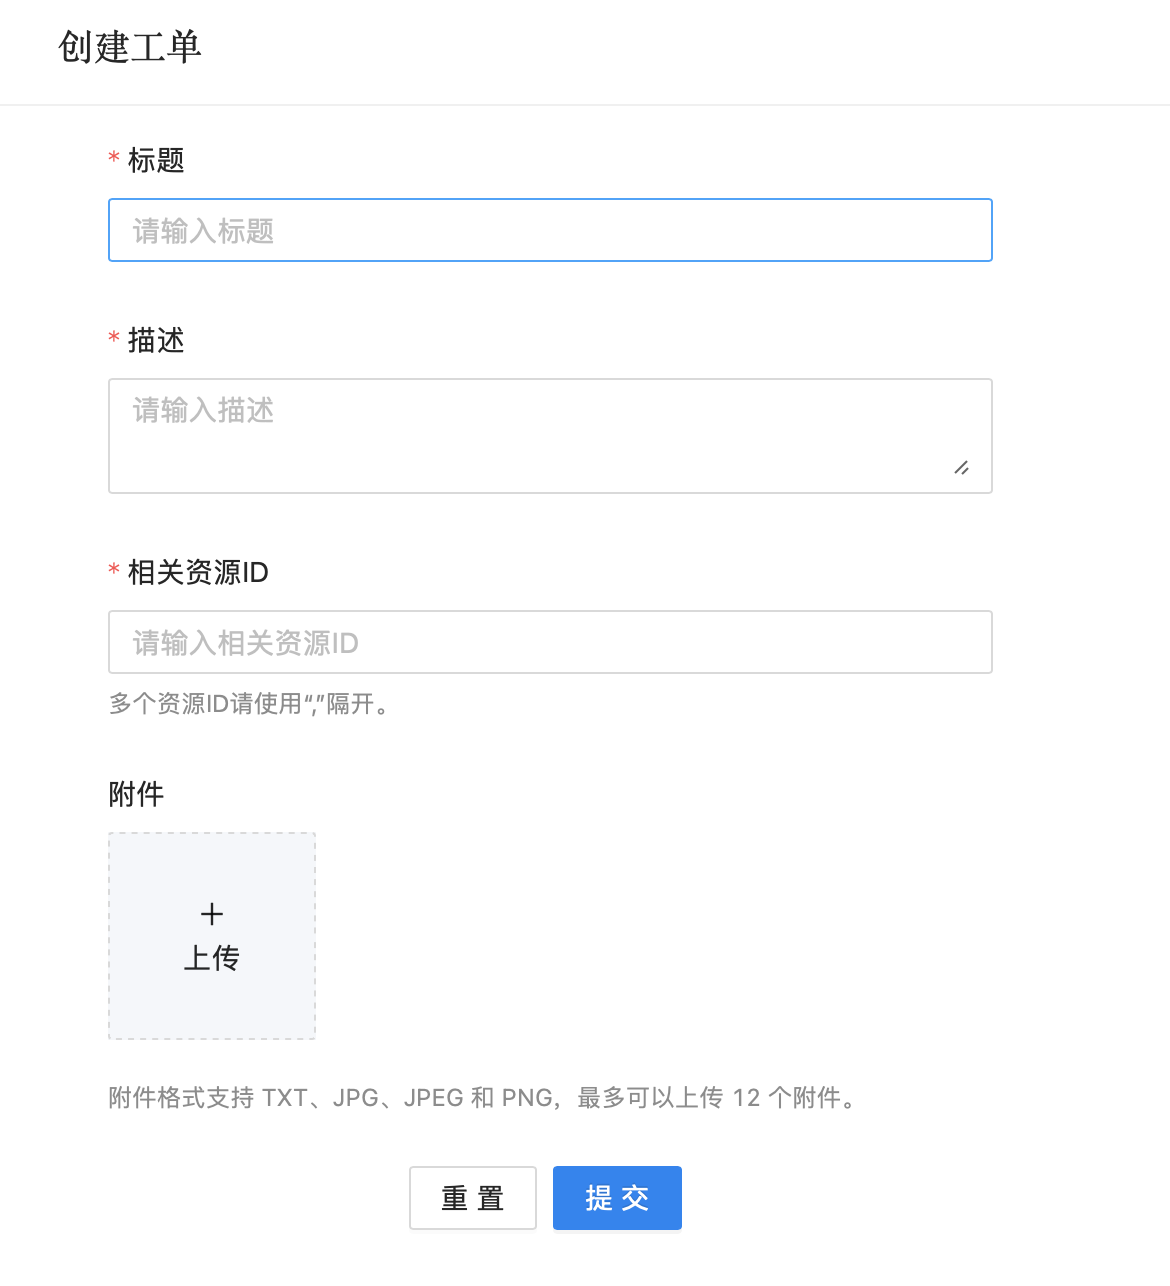1170x1286 pixels.
Task: Focus the 请输入相关资源ID input field
Action: tap(550, 642)
